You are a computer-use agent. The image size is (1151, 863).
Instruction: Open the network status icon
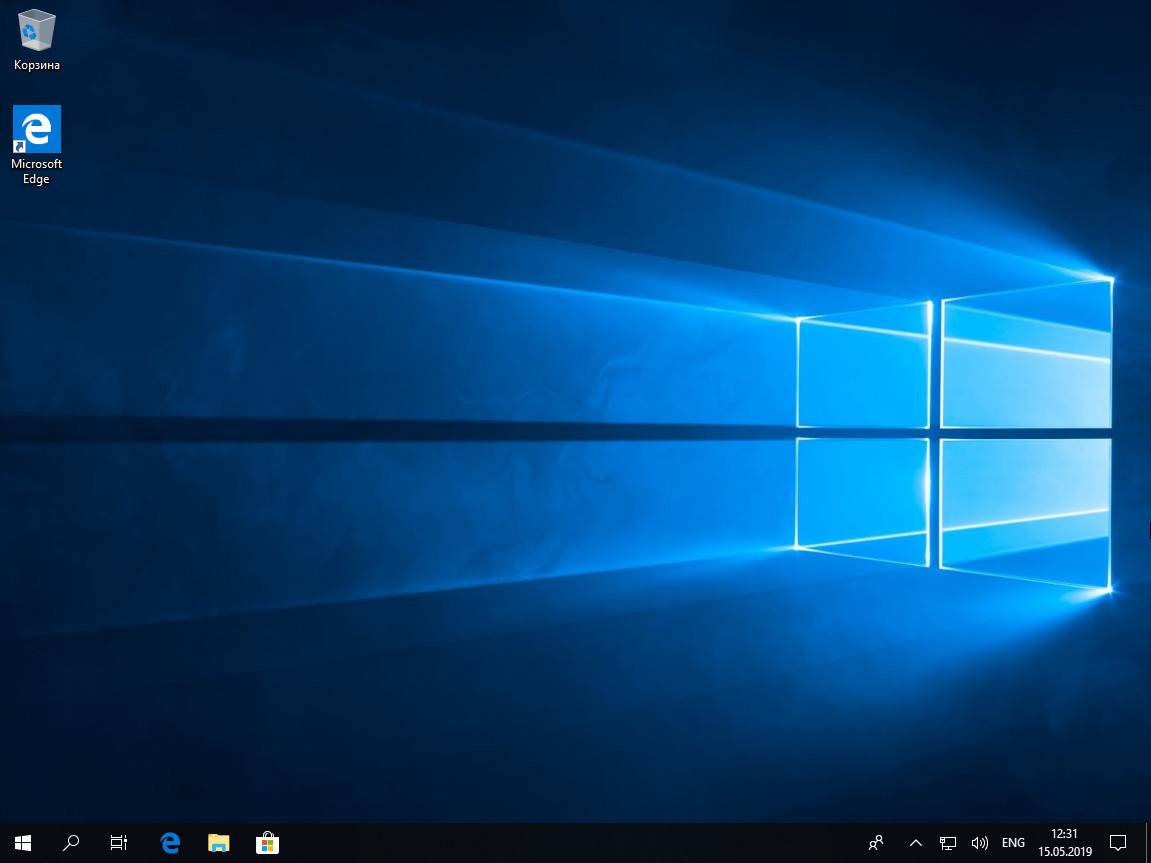pyautogui.click(x=948, y=842)
